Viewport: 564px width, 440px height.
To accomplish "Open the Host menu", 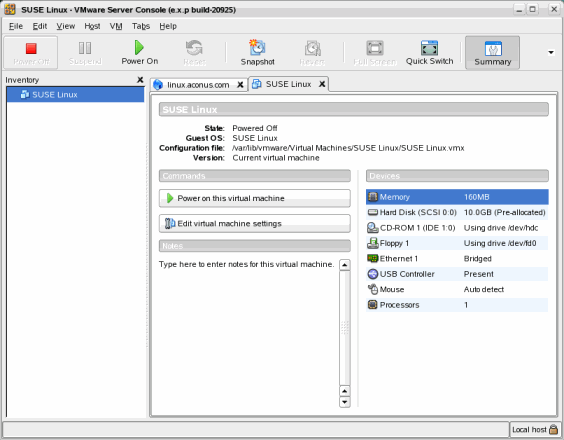I will coord(92,26).
